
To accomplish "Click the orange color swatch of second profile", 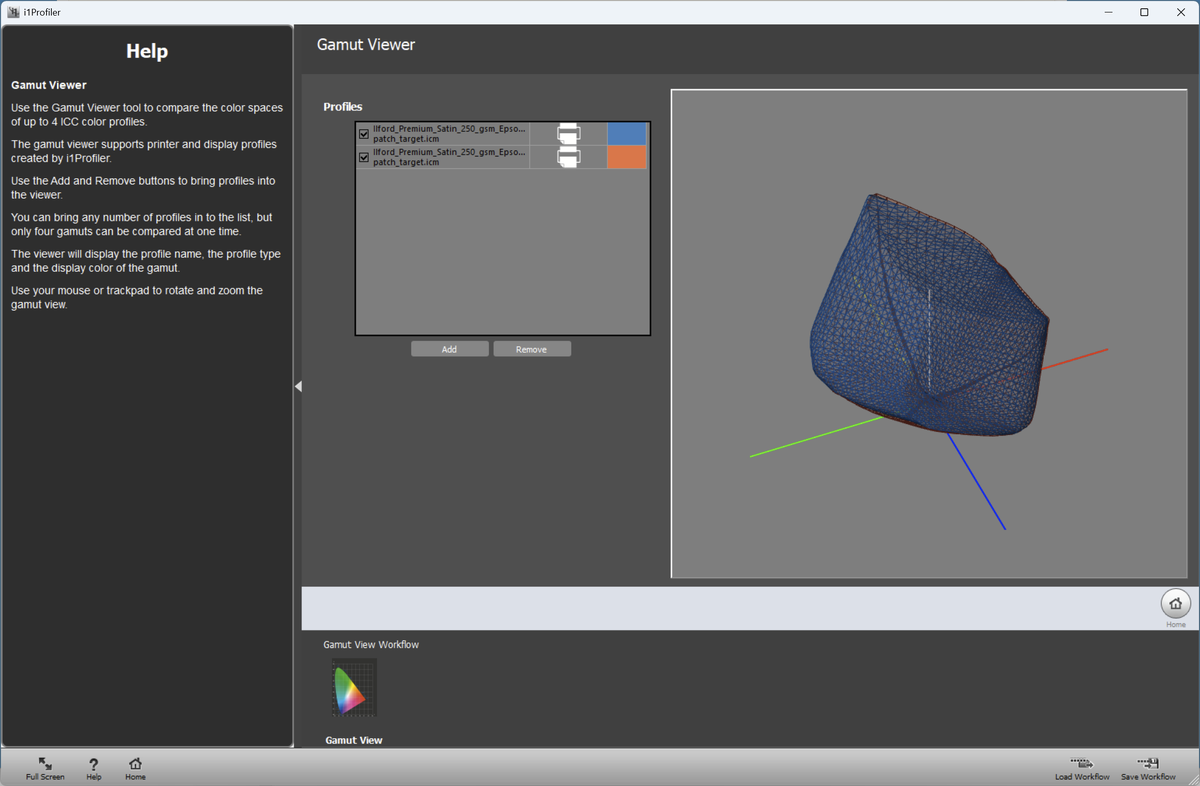I will pyautogui.click(x=627, y=157).
